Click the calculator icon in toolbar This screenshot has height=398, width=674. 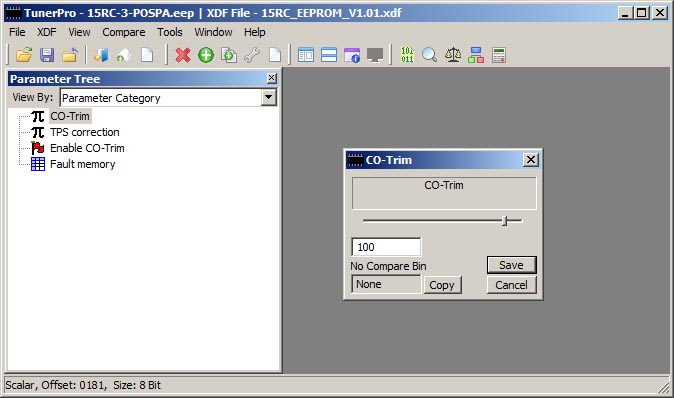pyautogui.click(x=499, y=55)
